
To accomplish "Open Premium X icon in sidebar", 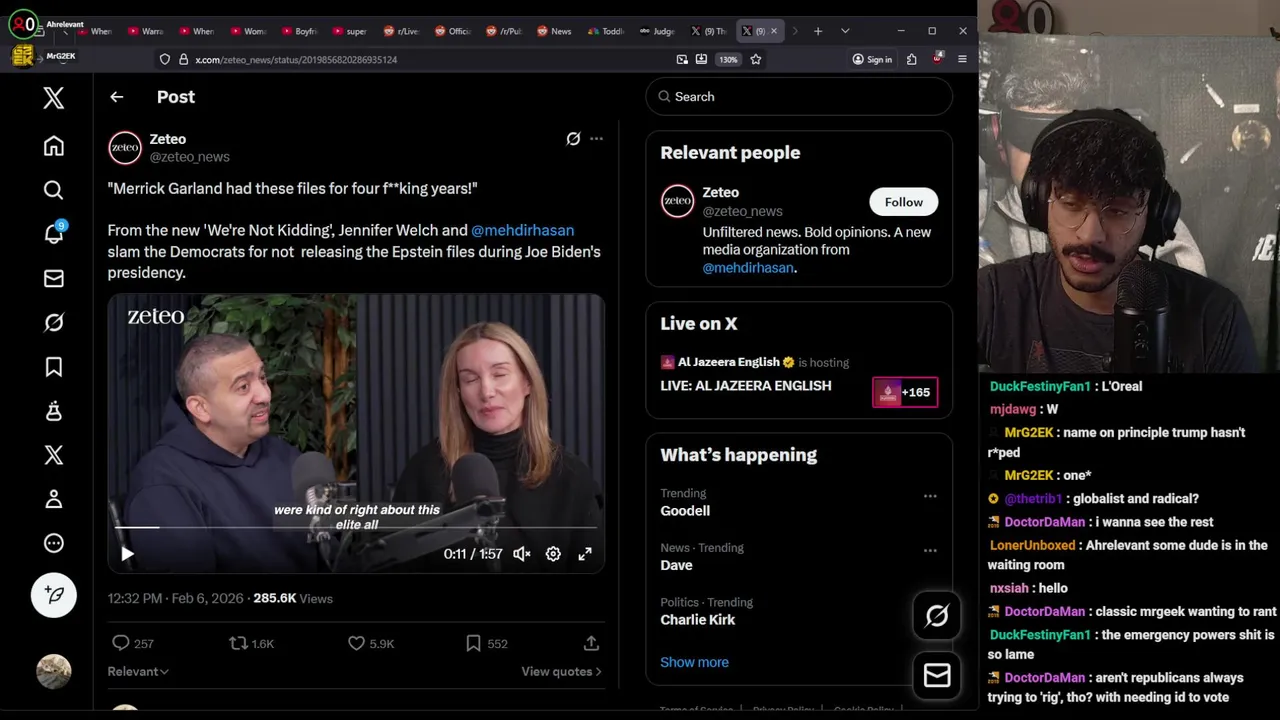I will click(54, 455).
